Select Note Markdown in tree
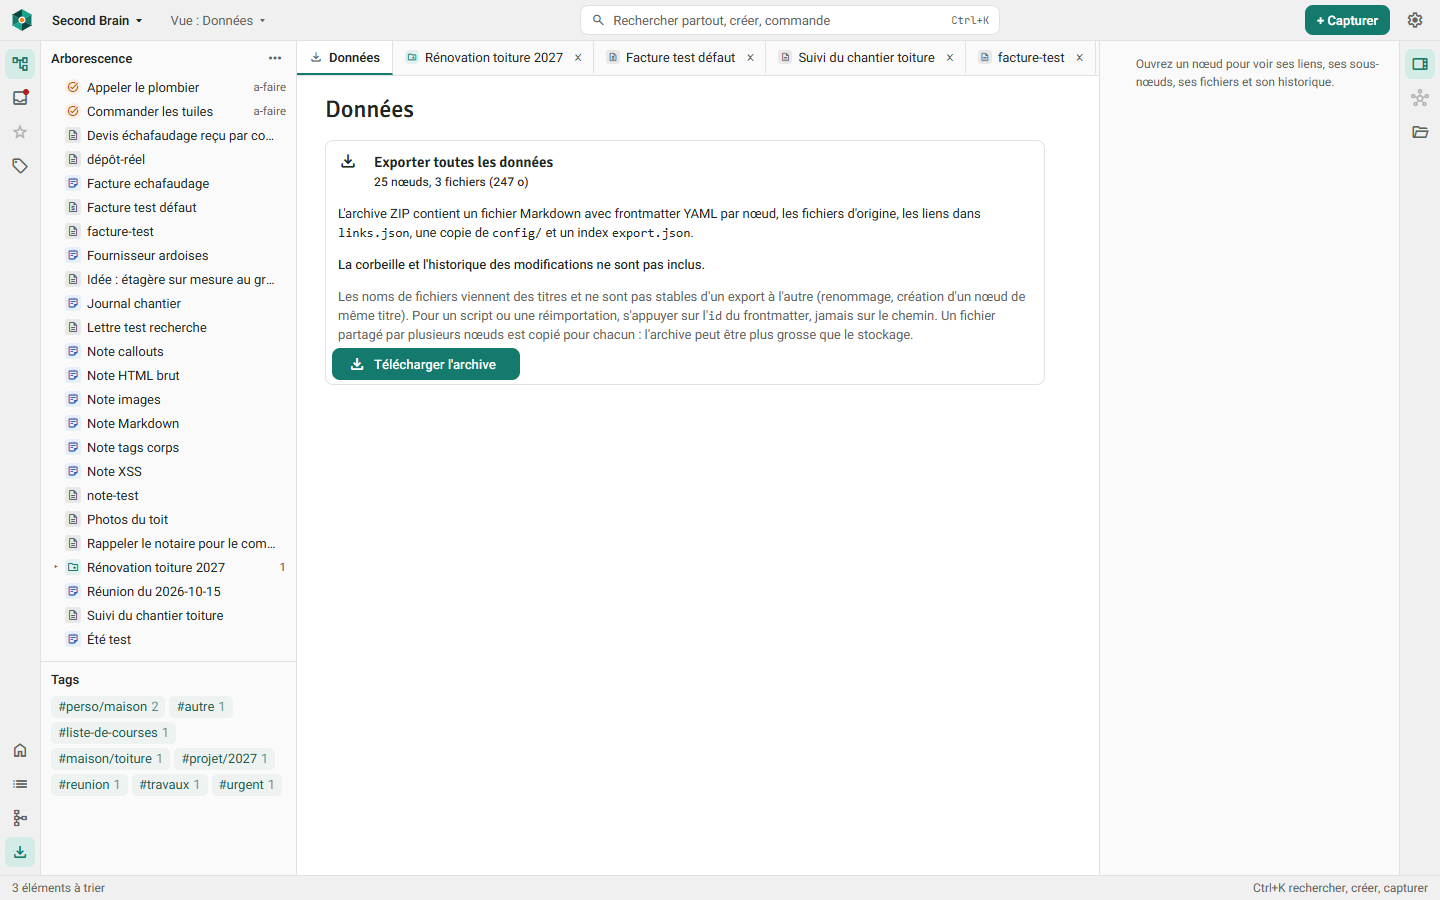This screenshot has height=900, width=1440. (x=170, y=423)
